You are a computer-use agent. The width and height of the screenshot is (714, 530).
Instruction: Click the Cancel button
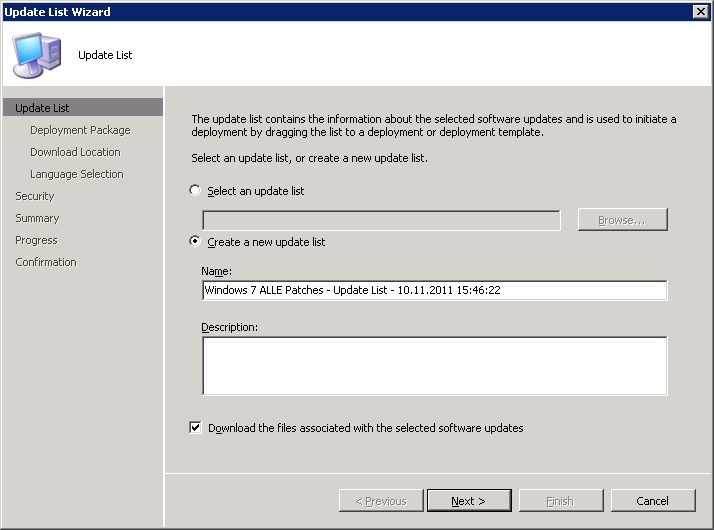653,501
